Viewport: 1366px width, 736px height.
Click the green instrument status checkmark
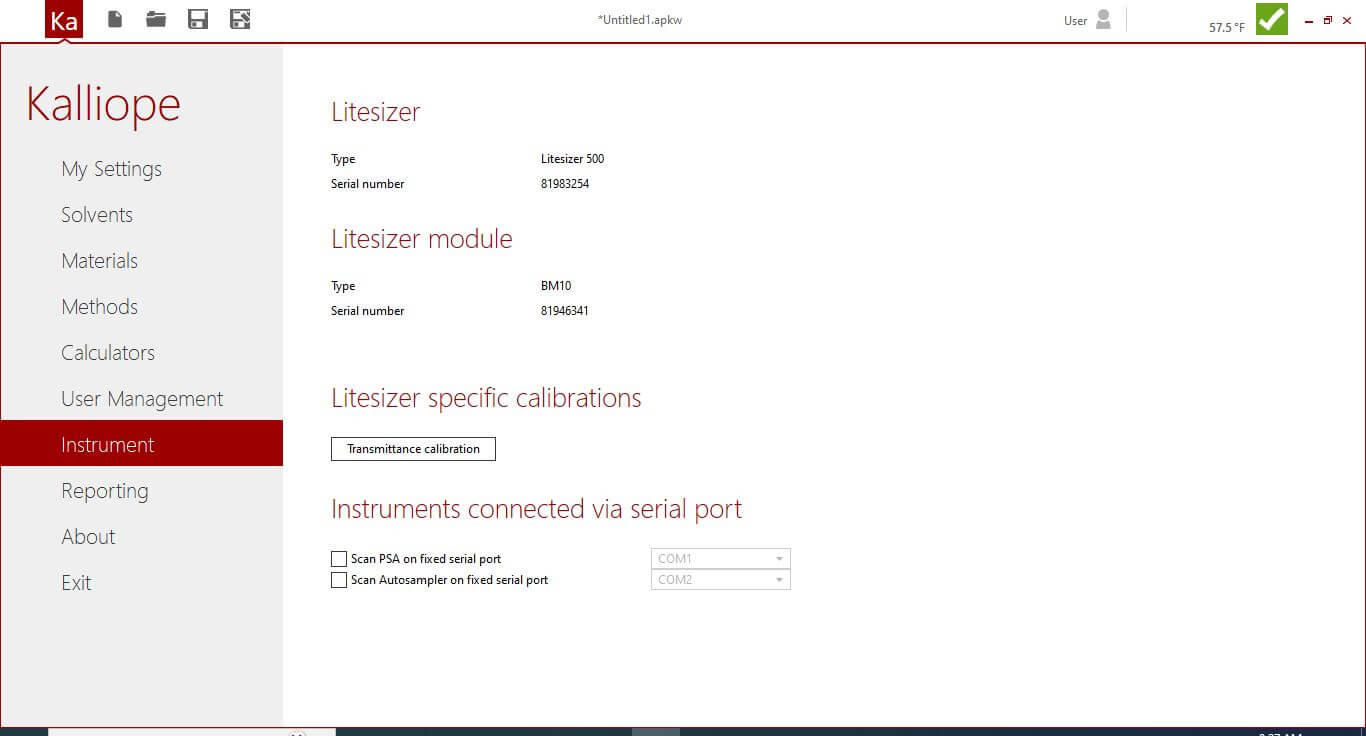pos(1271,19)
